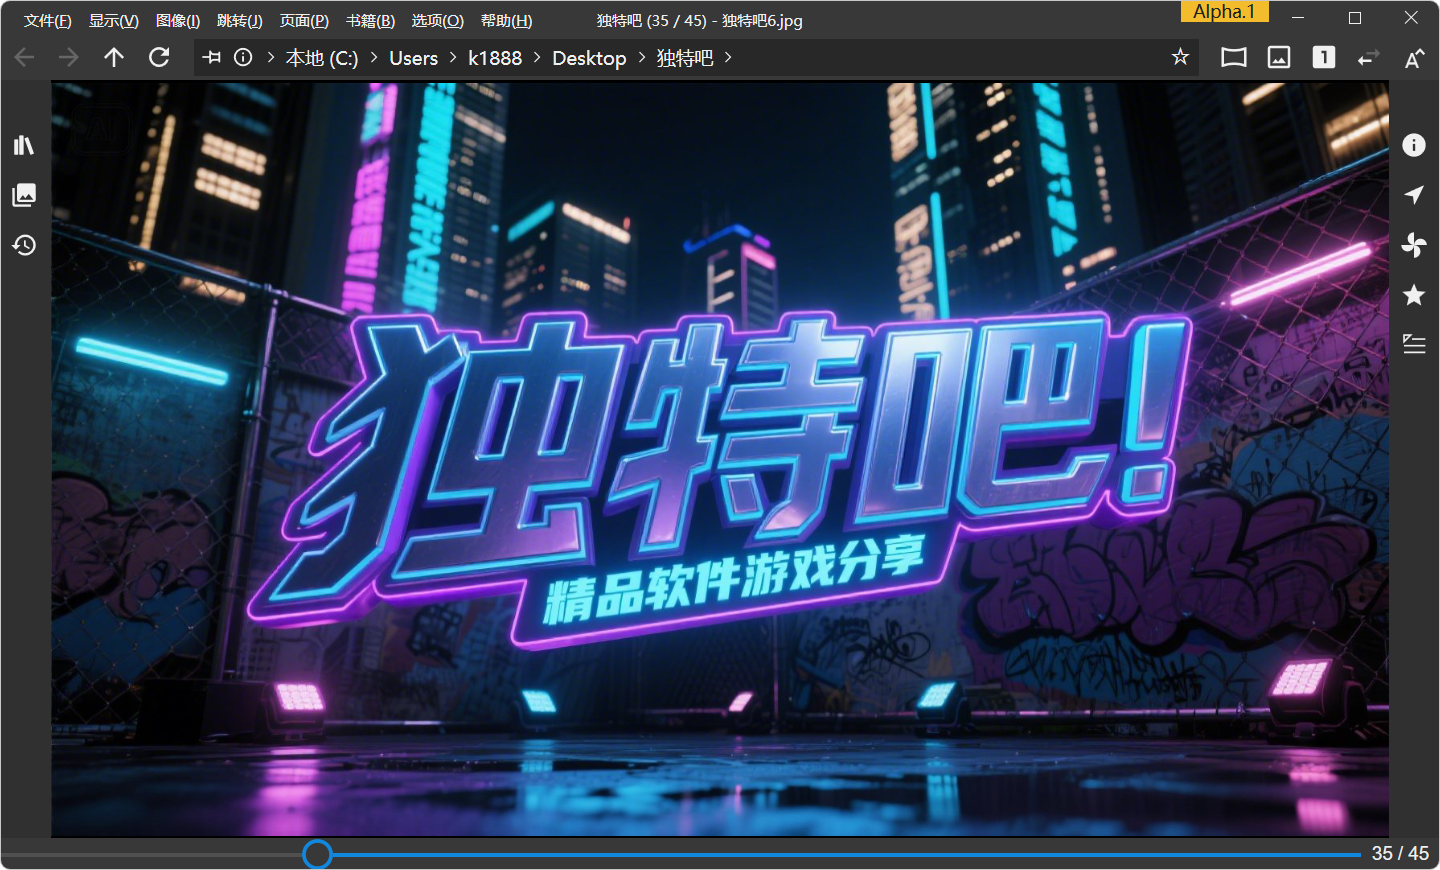The width and height of the screenshot is (1440, 870).
Task: Open the 页面(P) menu
Action: pyautogui.click(x=304, y=21)
